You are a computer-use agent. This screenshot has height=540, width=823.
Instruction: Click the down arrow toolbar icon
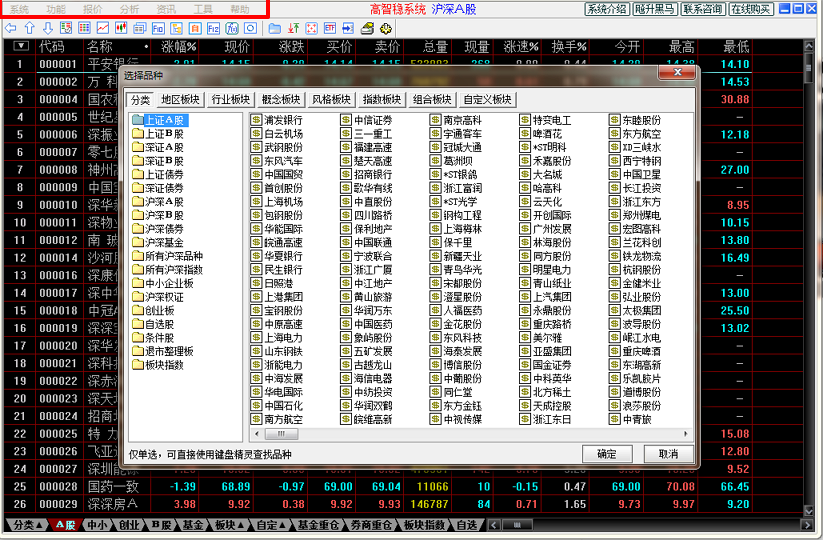47,28
